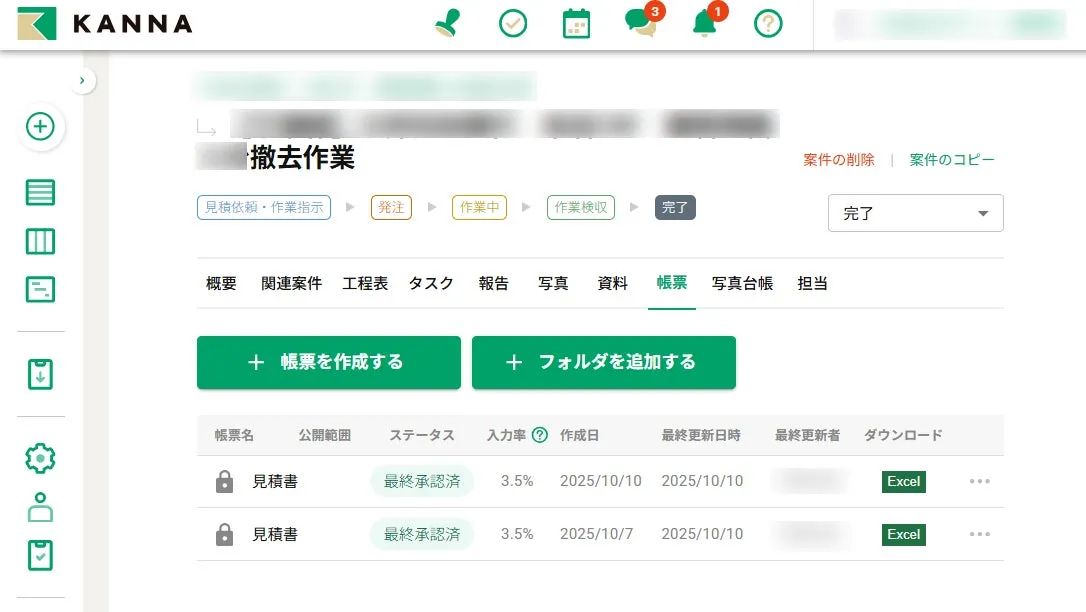The width and height of the screenshot is (1086, 612).
Task: Switch to the 写真 tab
Action: [552, 283]
